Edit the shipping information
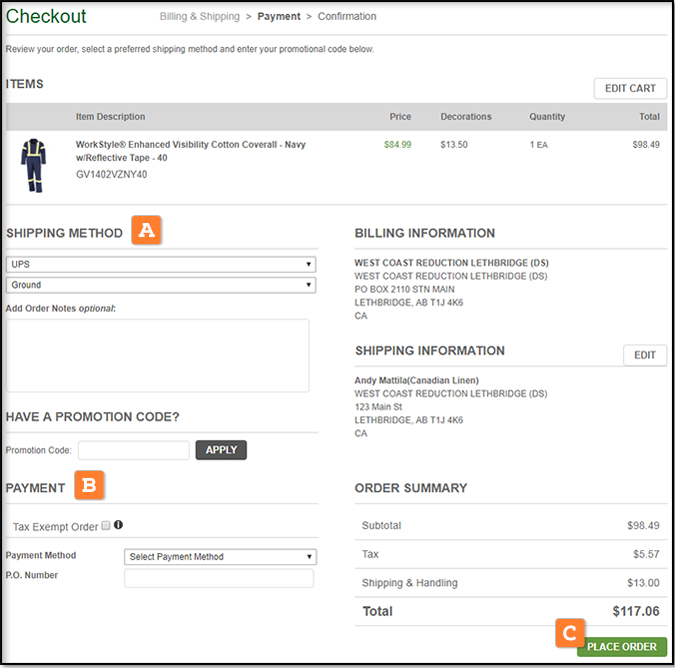The width and height of the screenshot is (675, 668). click(644, 355)
